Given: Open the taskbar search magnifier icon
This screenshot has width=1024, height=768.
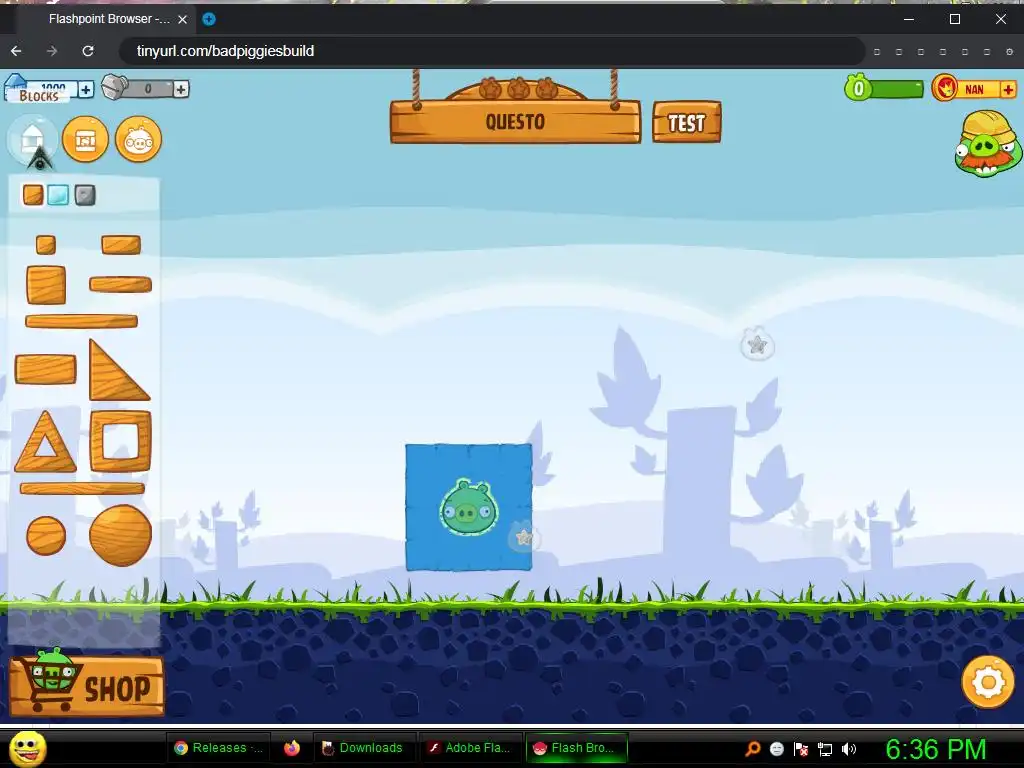Looking at the screenshot, I should click(x=753, y=748).
